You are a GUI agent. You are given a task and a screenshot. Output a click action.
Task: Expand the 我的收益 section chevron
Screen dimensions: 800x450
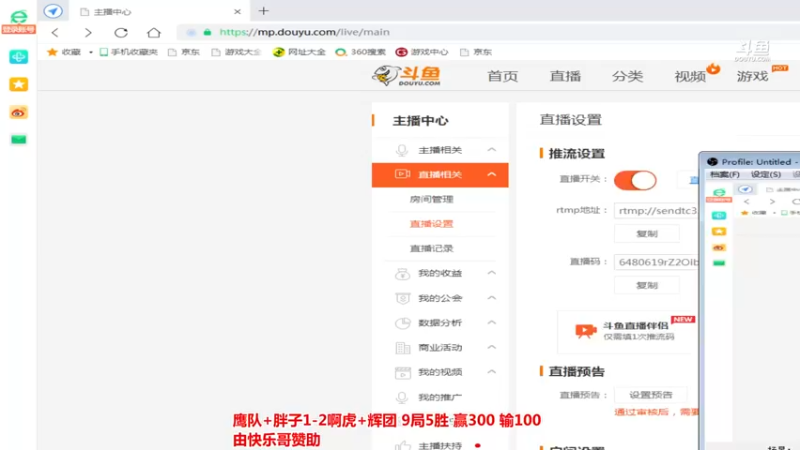[491, 272]
